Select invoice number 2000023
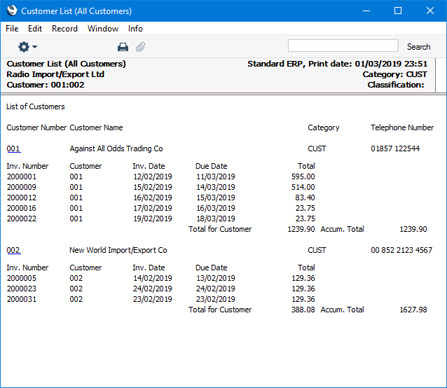The width and height of the screenshot is (447, 388). tap(21, 289)
